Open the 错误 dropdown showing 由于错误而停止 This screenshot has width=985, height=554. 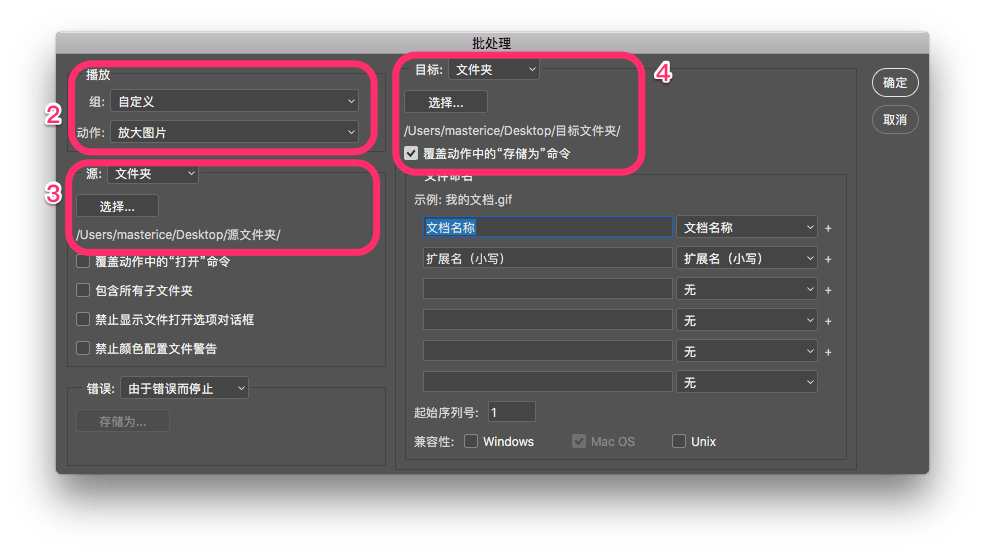[184, 388]
